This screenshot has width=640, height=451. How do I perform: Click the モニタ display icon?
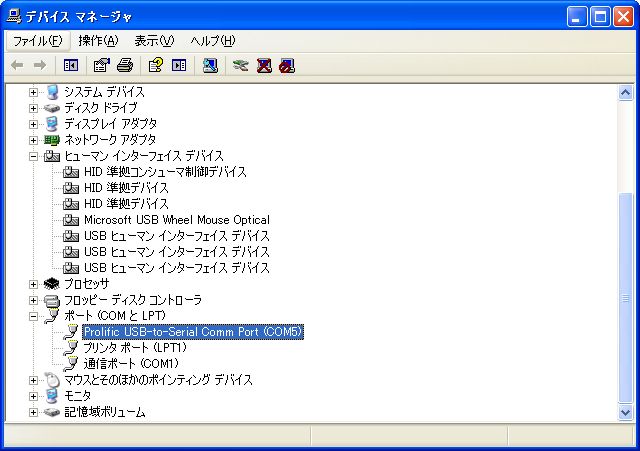point(52,396)
